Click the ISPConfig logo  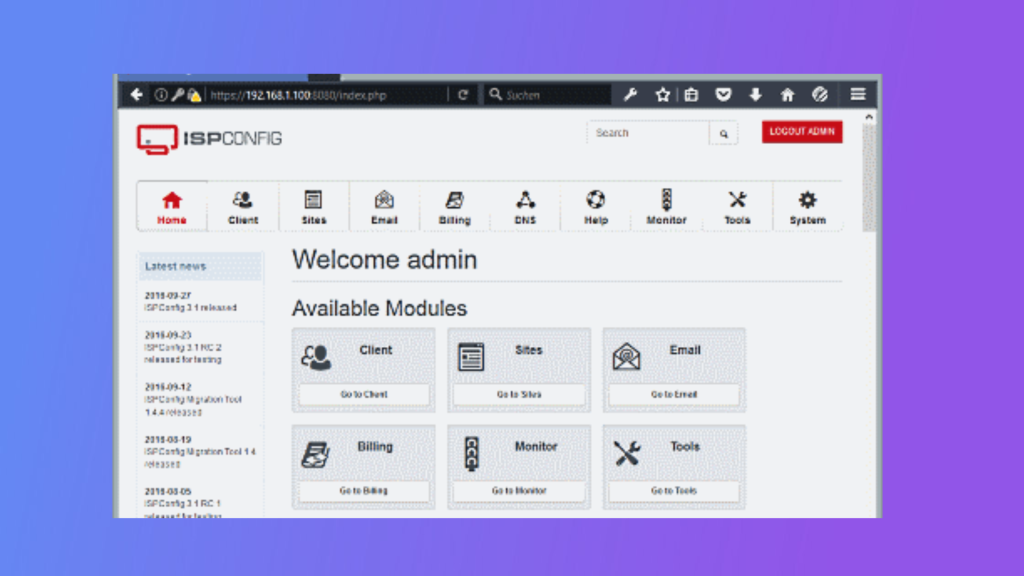tap(204, 137)
